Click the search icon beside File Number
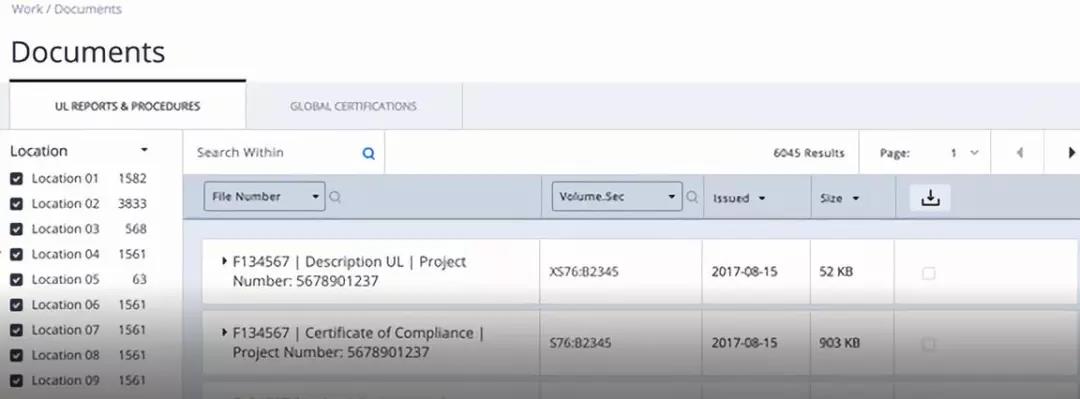This screenshot has height=399, width=1080. (x=335, y=197)
